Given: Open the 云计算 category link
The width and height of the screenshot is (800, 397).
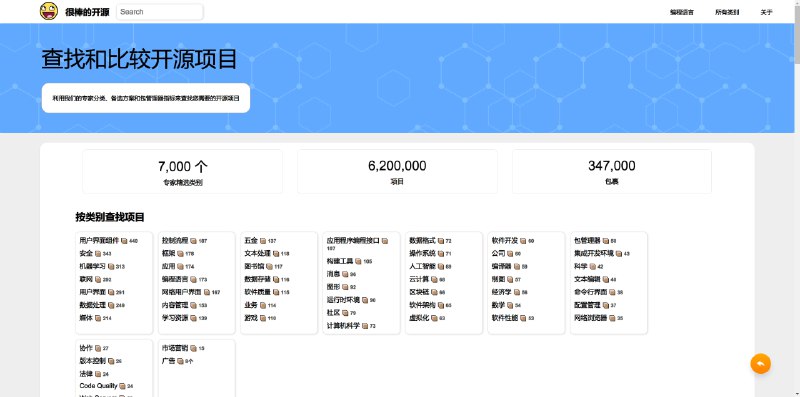Looking at the screenshot, I should tap(419, 279).
